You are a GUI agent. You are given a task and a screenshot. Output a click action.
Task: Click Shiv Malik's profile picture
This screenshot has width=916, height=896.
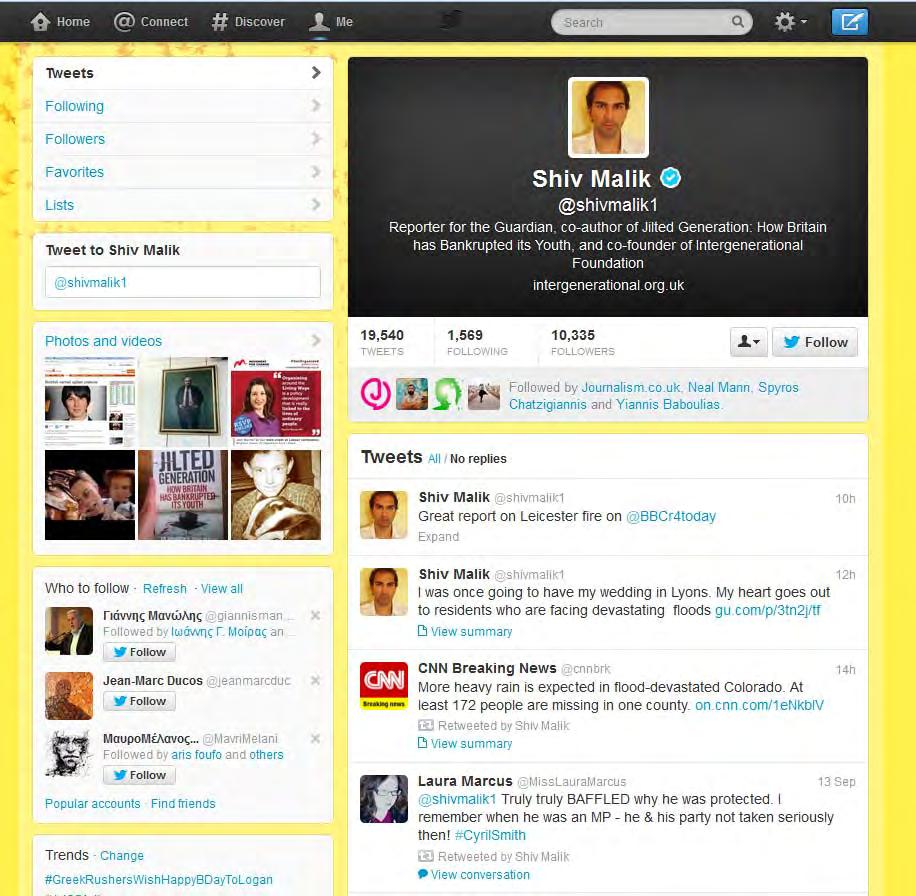click(608, 117)
